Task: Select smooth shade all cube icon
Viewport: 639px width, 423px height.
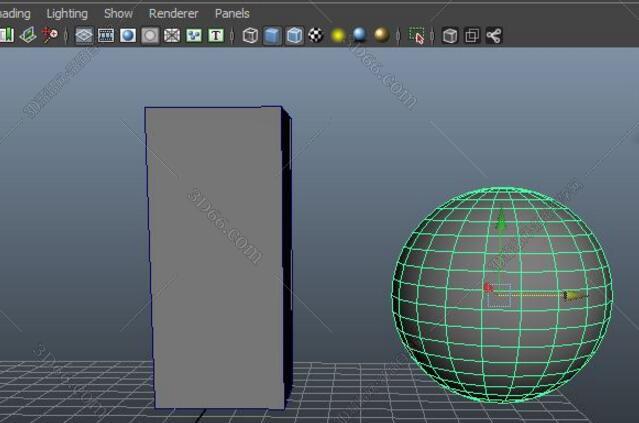Action: [272, 36]
